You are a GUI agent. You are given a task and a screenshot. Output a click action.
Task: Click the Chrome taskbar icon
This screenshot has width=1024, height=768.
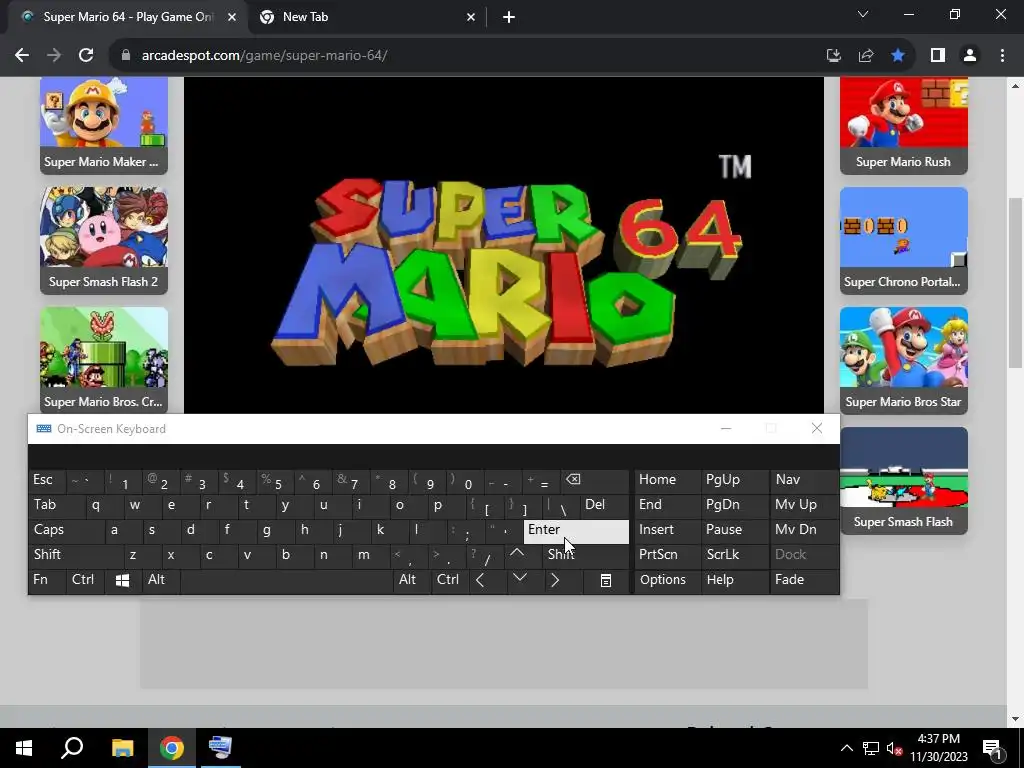(172, 748)
